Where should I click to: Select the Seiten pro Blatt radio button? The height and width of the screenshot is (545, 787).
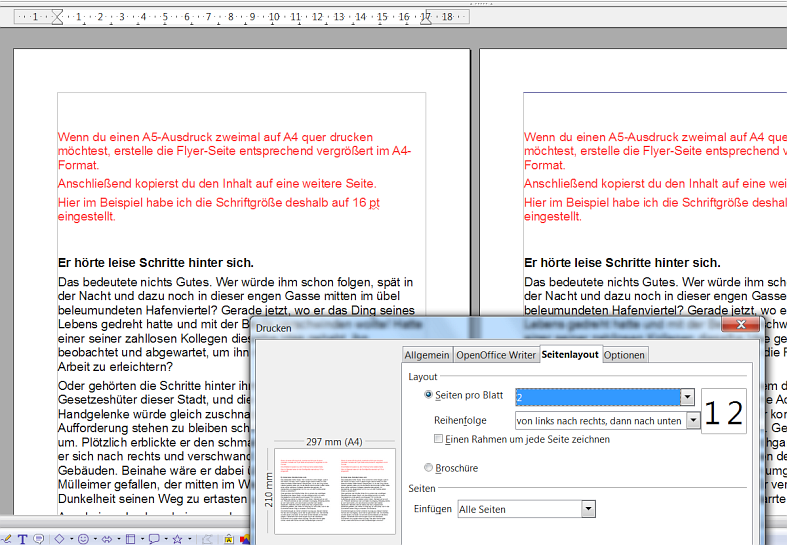(428, 395)
